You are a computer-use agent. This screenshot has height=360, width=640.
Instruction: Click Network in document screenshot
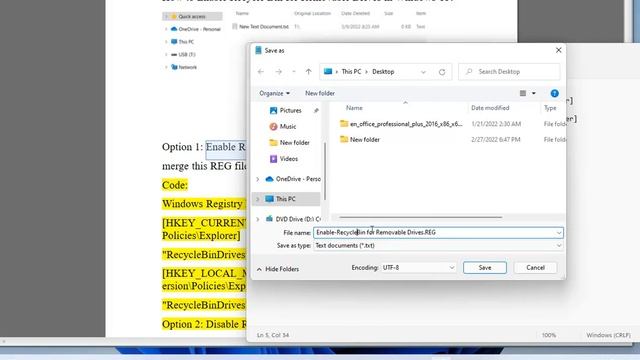coord(184,67)
